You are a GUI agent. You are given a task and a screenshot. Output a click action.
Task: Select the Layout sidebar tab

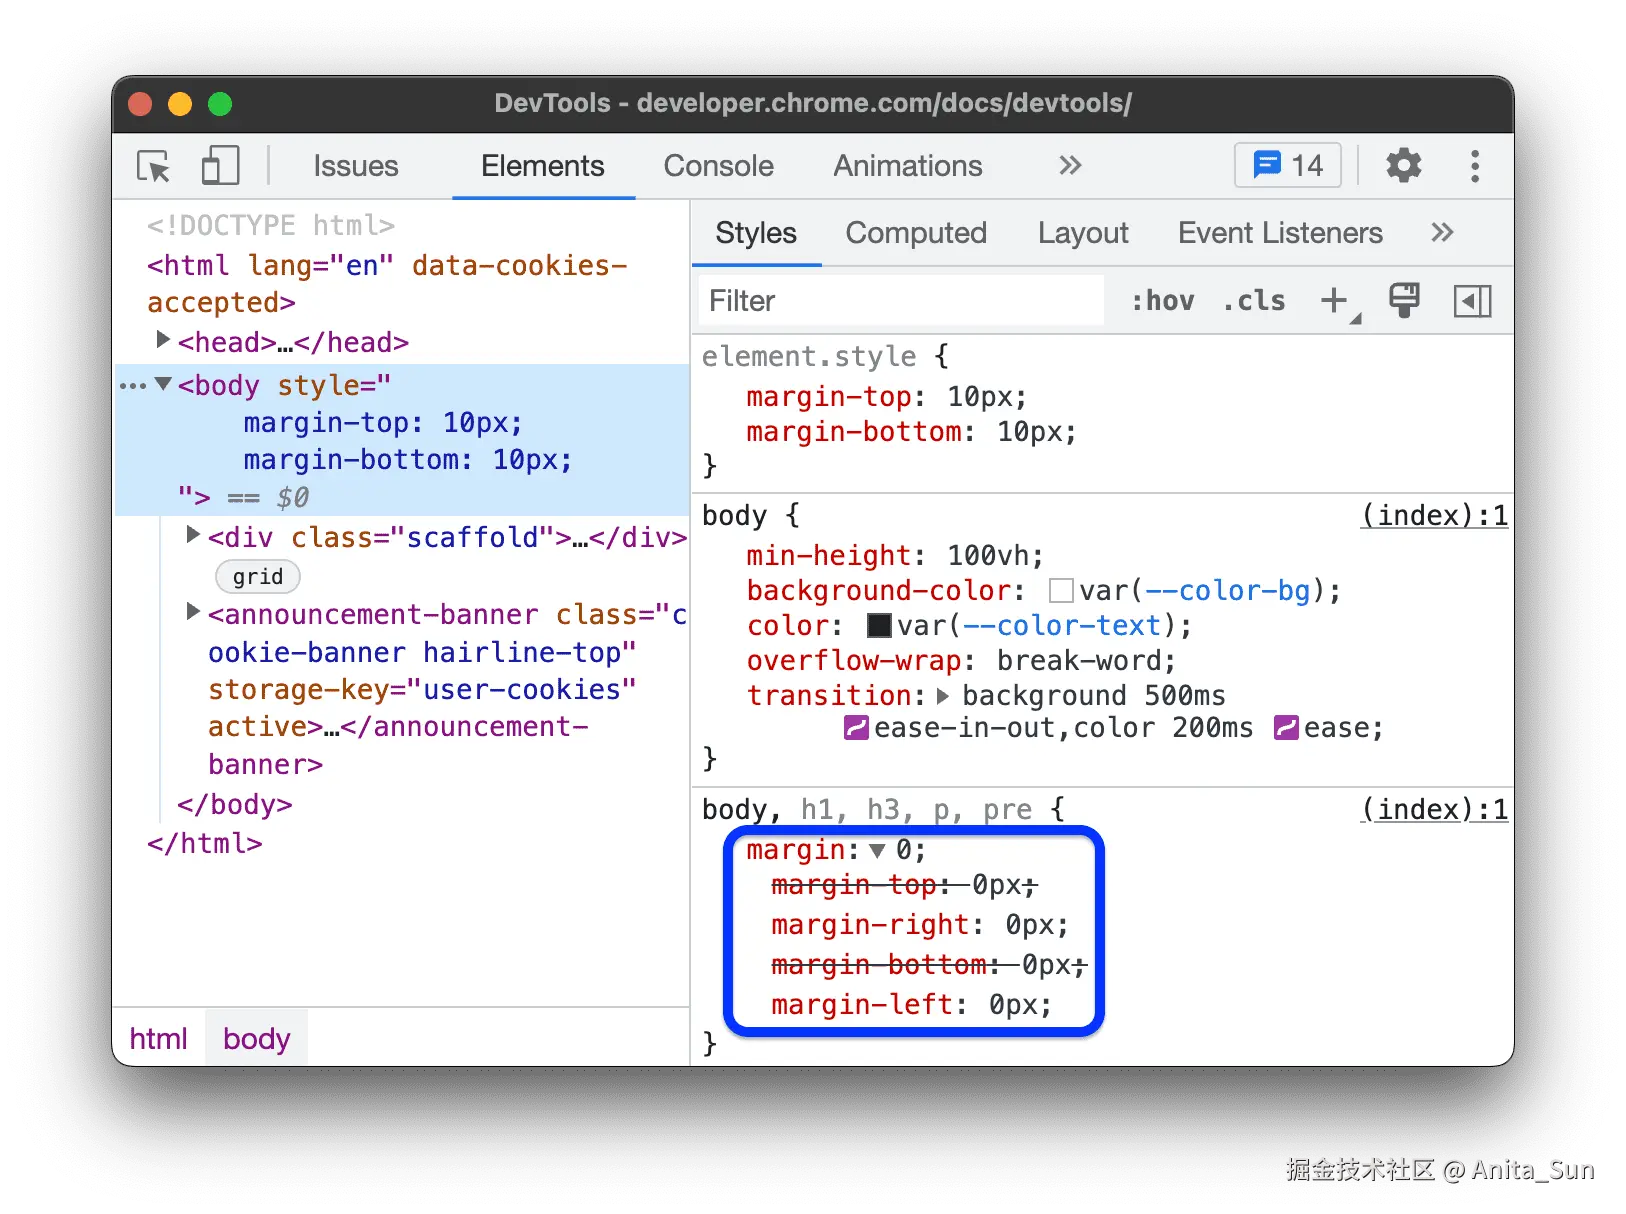[x=1083, y=233]
